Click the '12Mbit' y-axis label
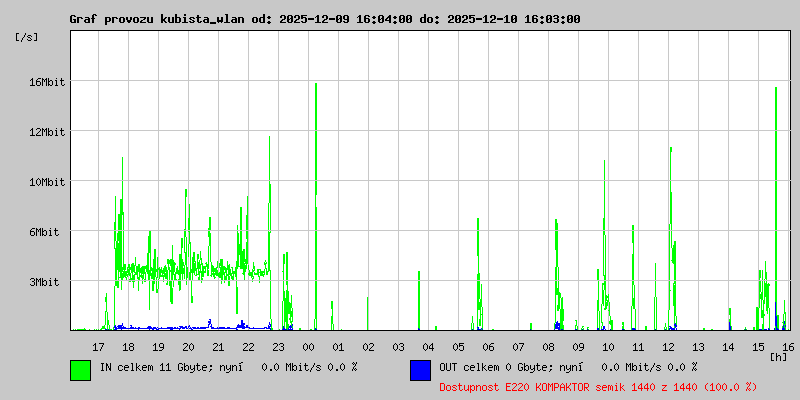 click(x=46, y=132)
